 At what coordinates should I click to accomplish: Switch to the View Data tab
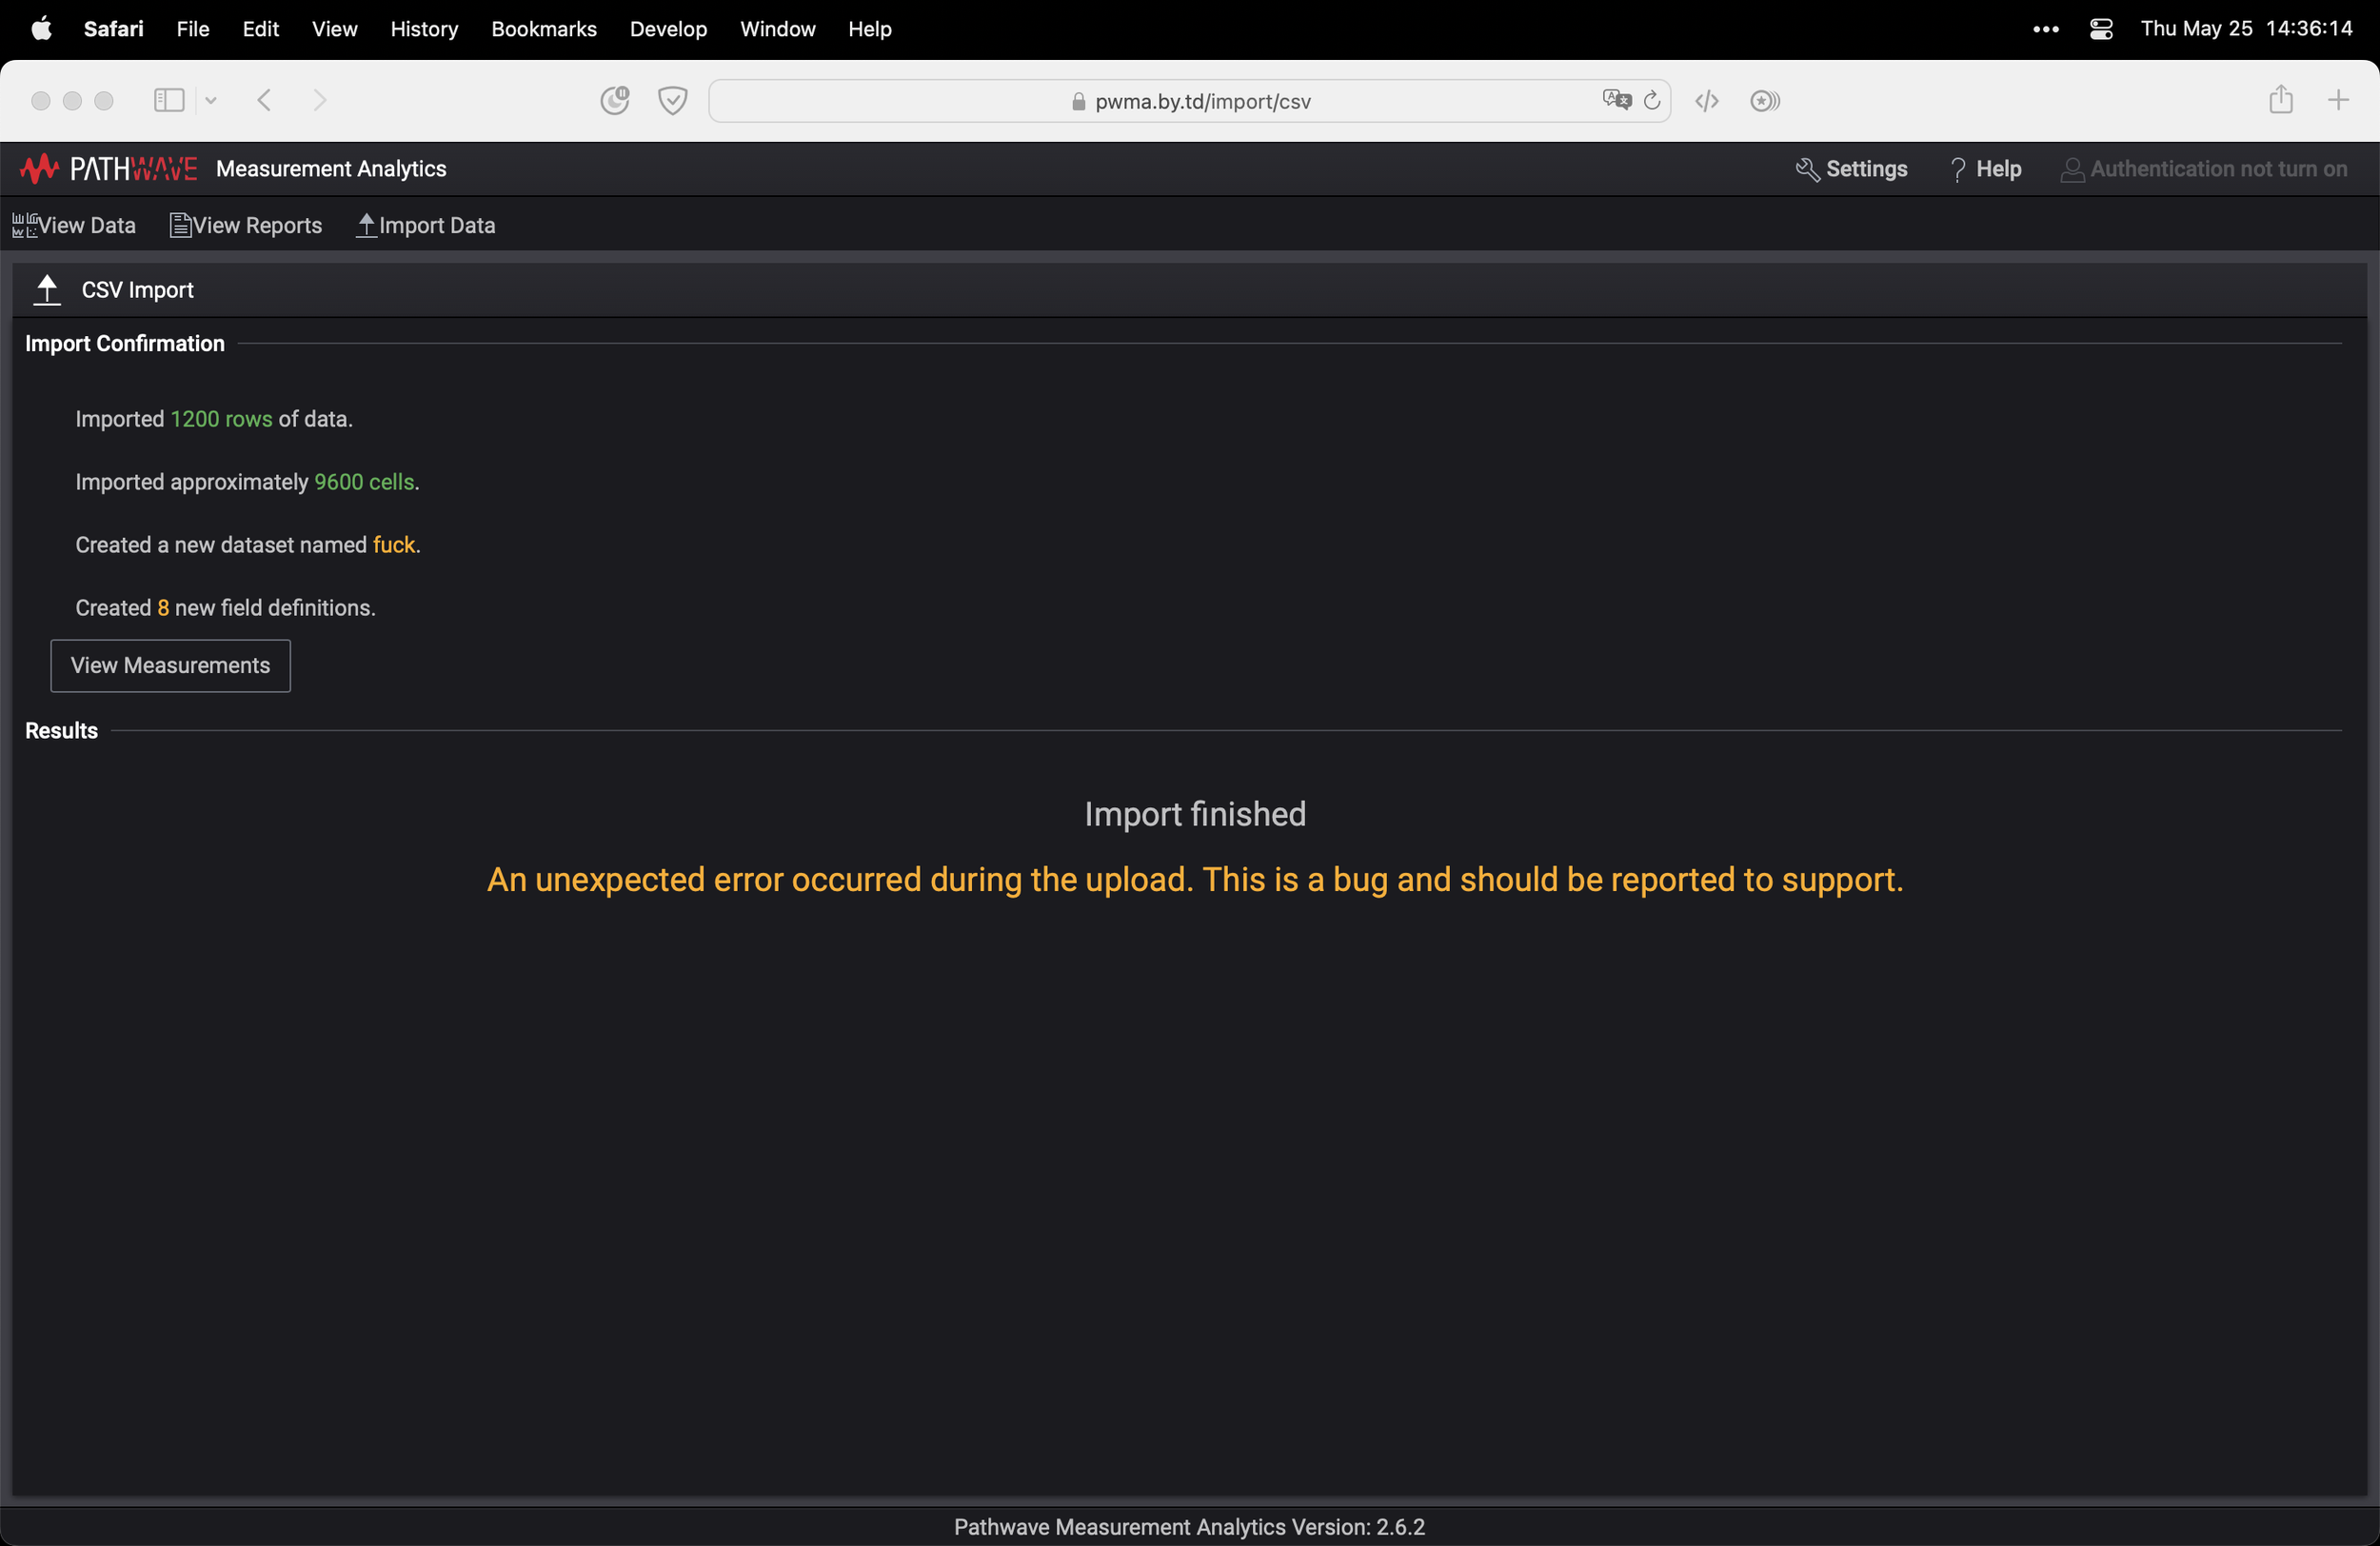[74, 225]
